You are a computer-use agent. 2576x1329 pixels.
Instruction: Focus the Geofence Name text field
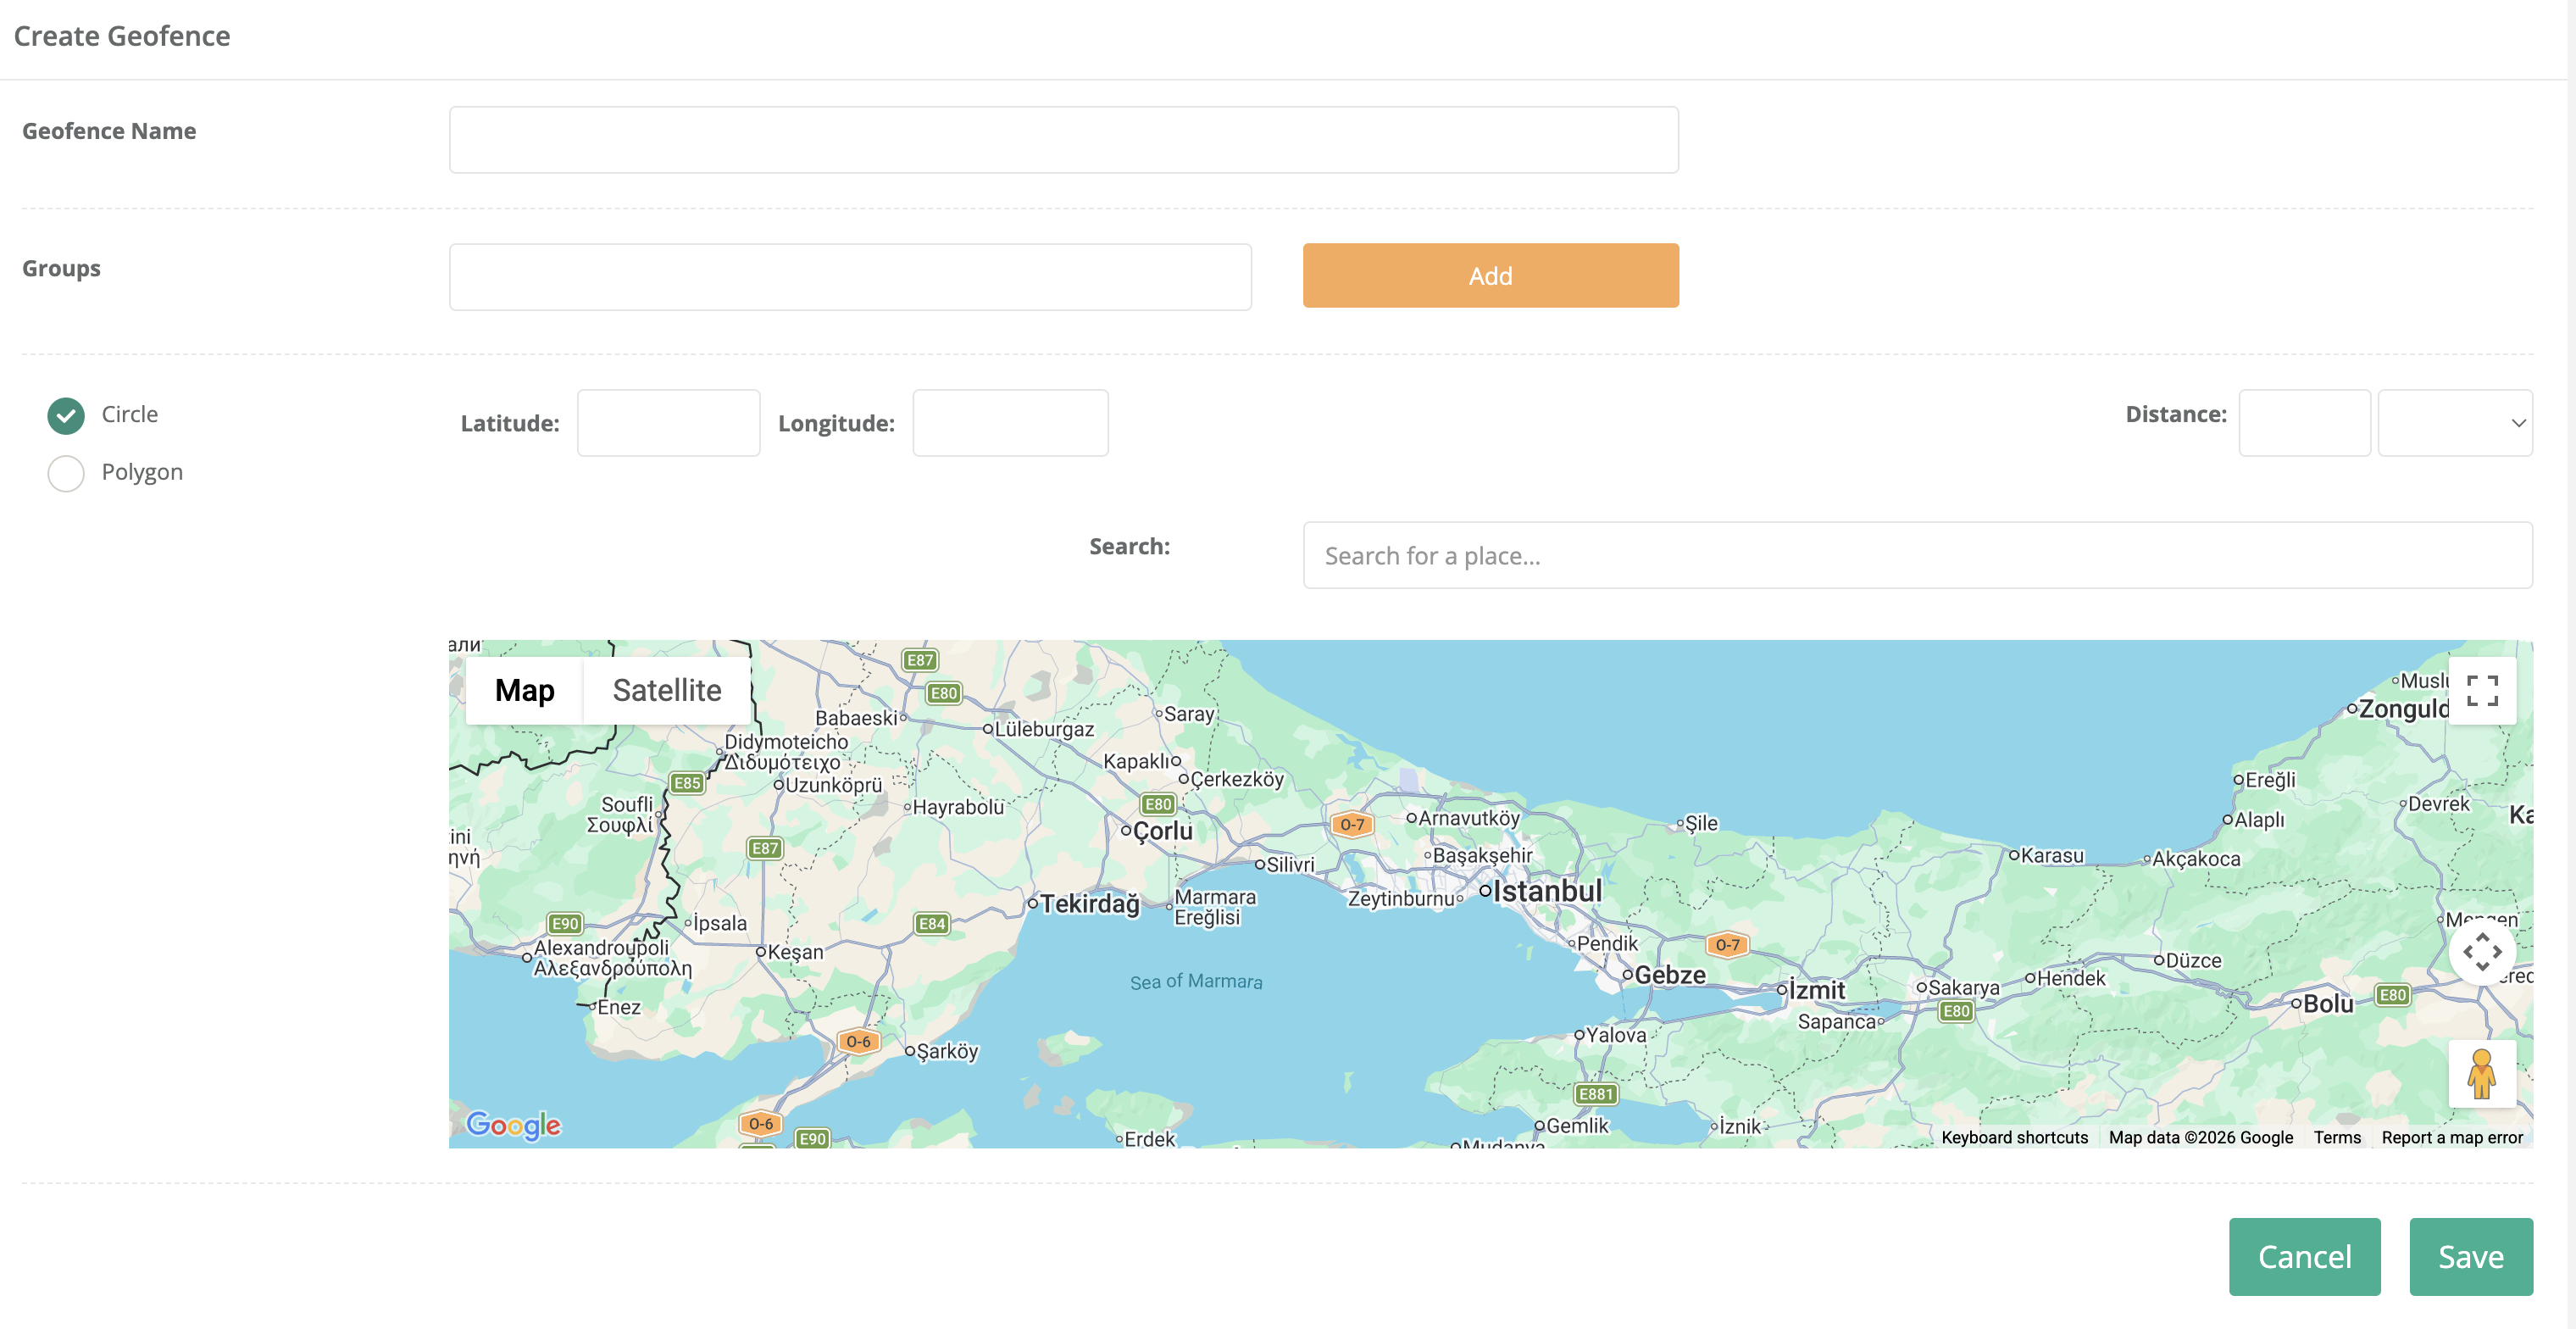[x=1063, y=140]
